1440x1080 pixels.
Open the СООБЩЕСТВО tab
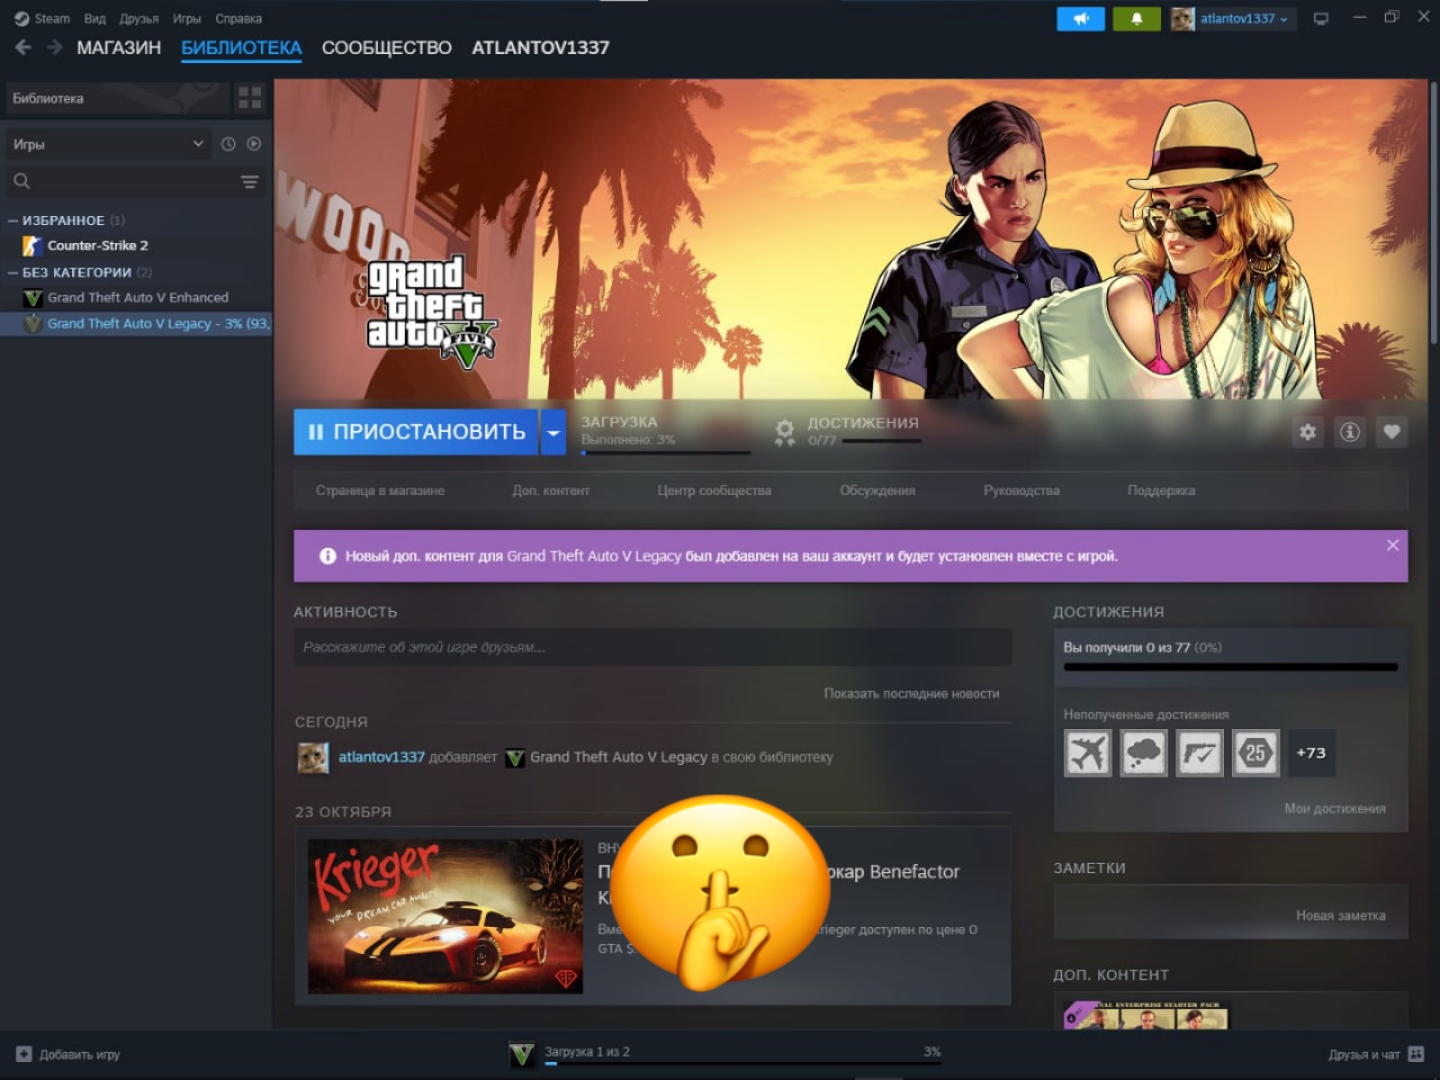pyautogui.click(x=387, y=48)
